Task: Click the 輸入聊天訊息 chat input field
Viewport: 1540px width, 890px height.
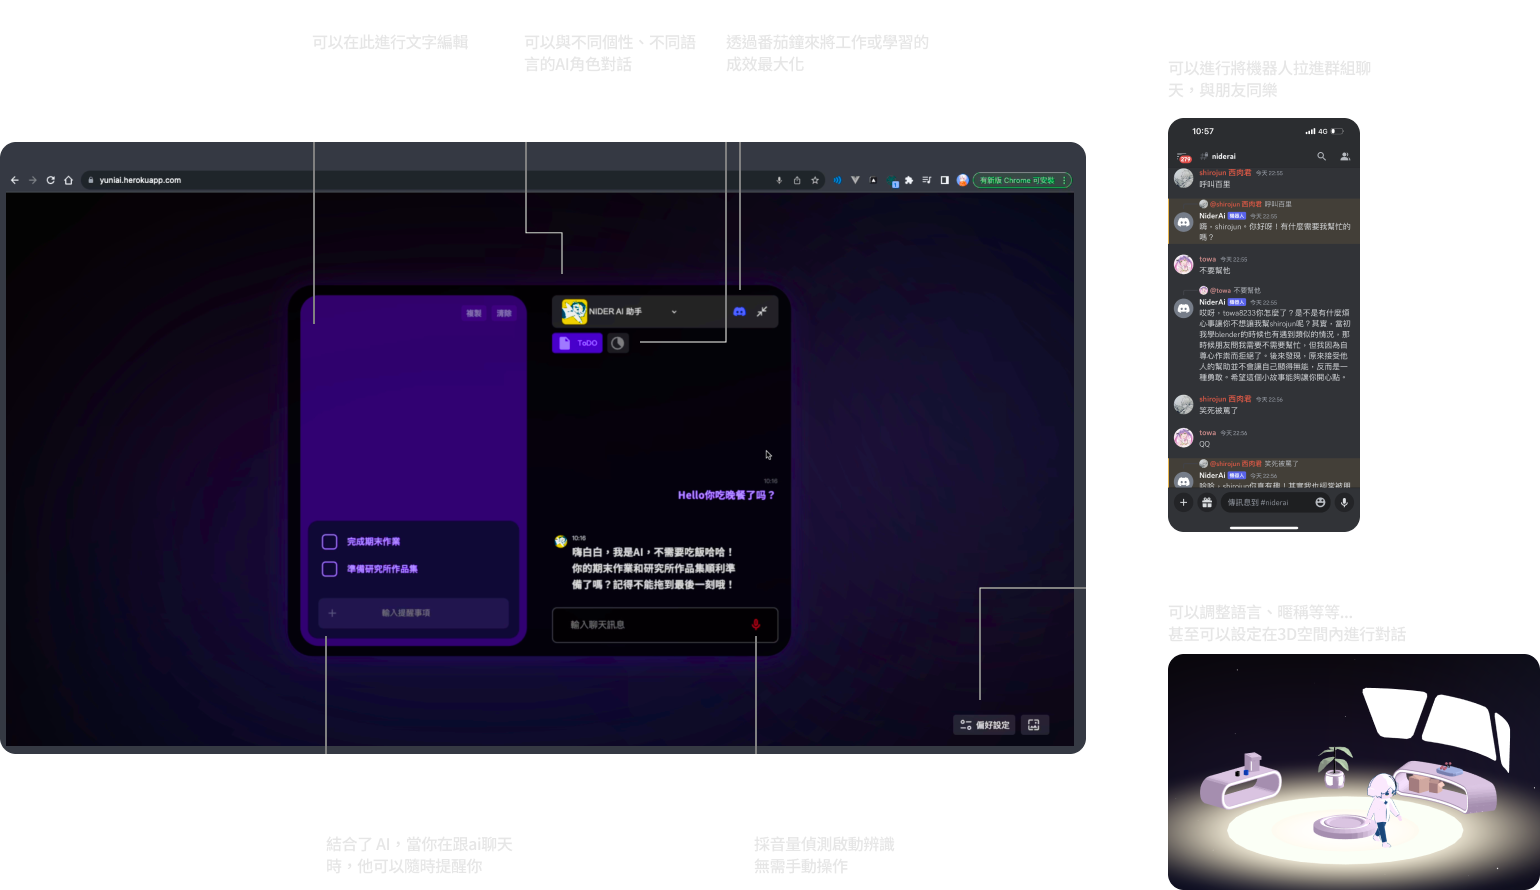Action: point(650,625)
